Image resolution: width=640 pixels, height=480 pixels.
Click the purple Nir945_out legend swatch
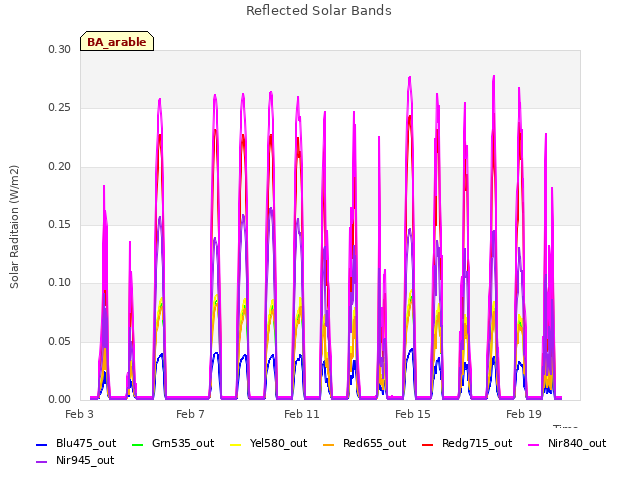(42, 462)
